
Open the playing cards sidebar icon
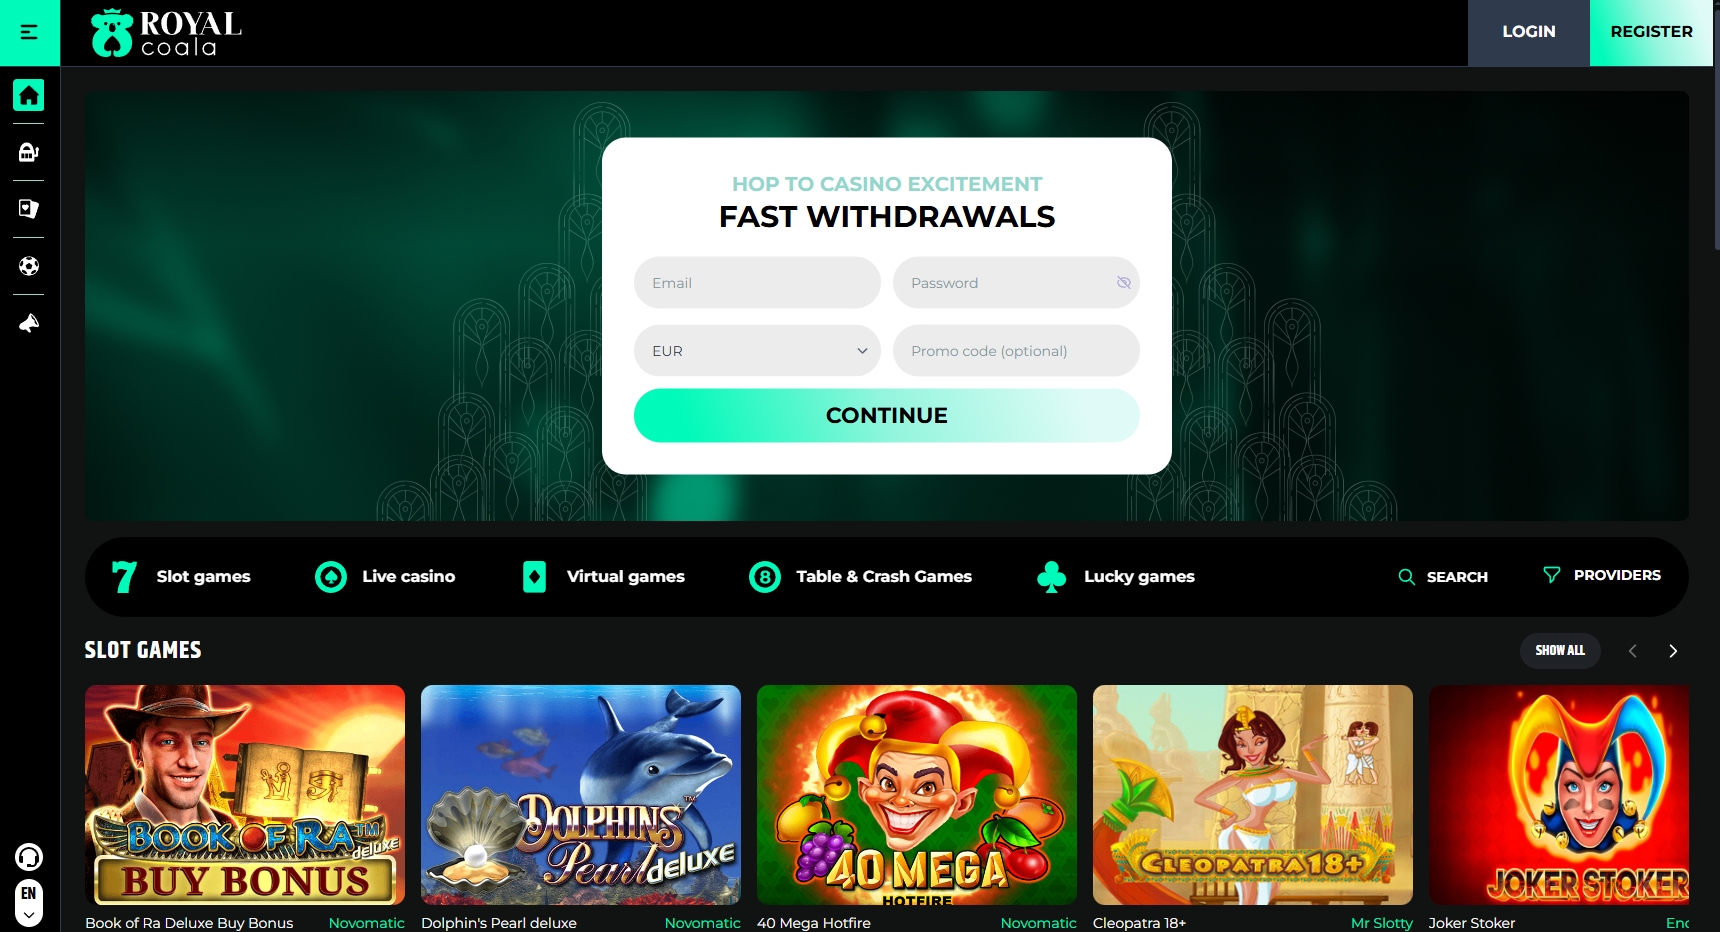click(29, 209)
